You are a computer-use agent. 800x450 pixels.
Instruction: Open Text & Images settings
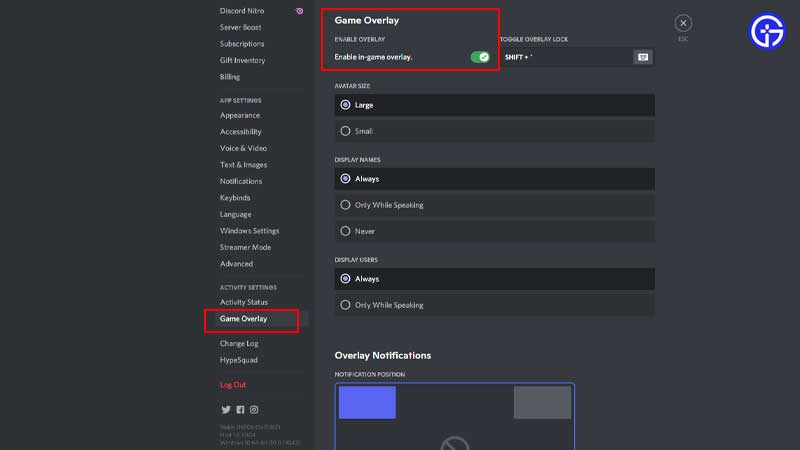point(243,165)
